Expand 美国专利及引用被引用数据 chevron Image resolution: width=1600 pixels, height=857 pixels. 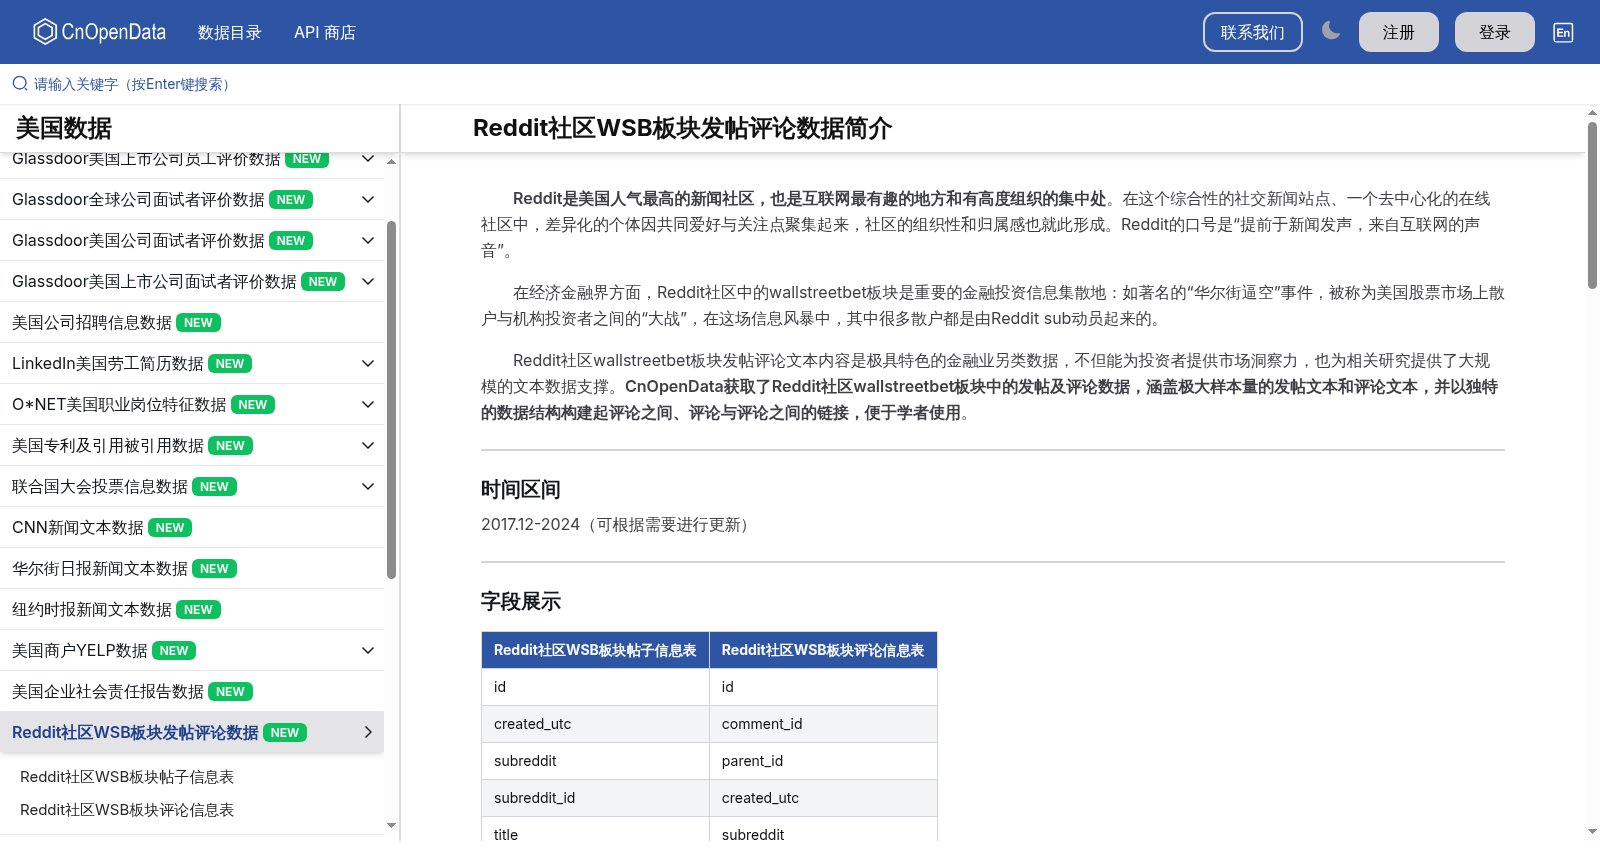[368, 445]
